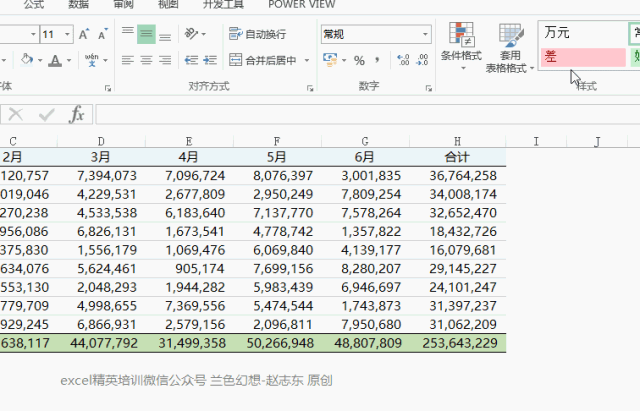Open the 开发工具 ribbon tab
The width and height of the screenshot is (640, 411).
[x=227, y=4]
